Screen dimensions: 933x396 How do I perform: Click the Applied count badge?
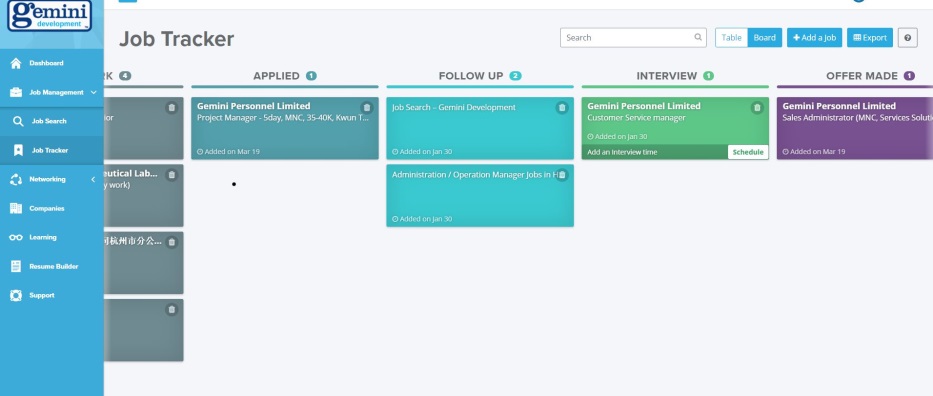tap(311, 76)
